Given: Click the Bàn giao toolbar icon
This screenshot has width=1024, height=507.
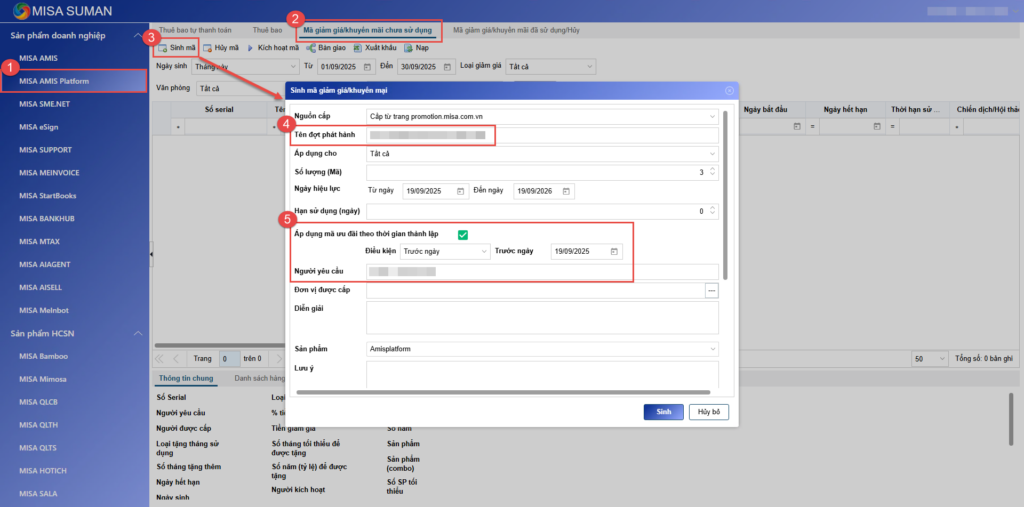Looking at the screenshot, I should pos(308,47).
